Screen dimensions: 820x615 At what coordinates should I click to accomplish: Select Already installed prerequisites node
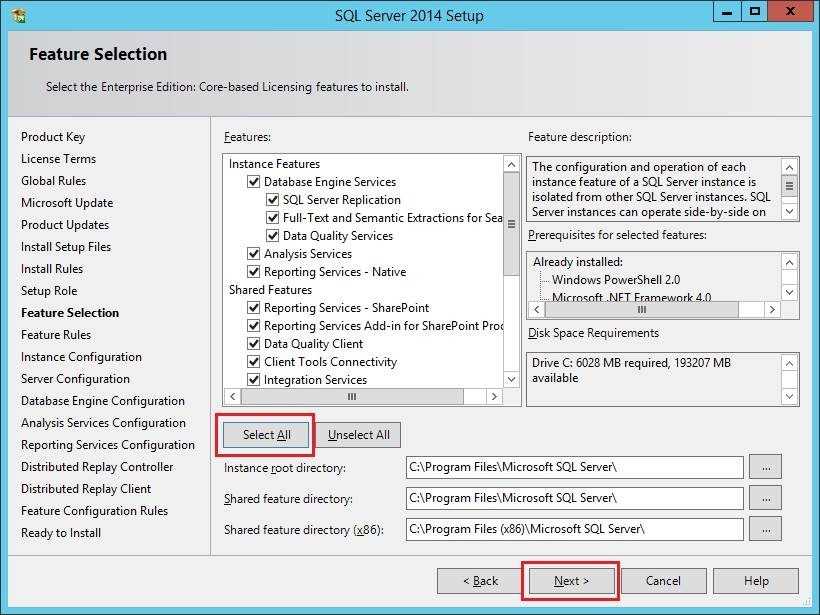[577, 262]
